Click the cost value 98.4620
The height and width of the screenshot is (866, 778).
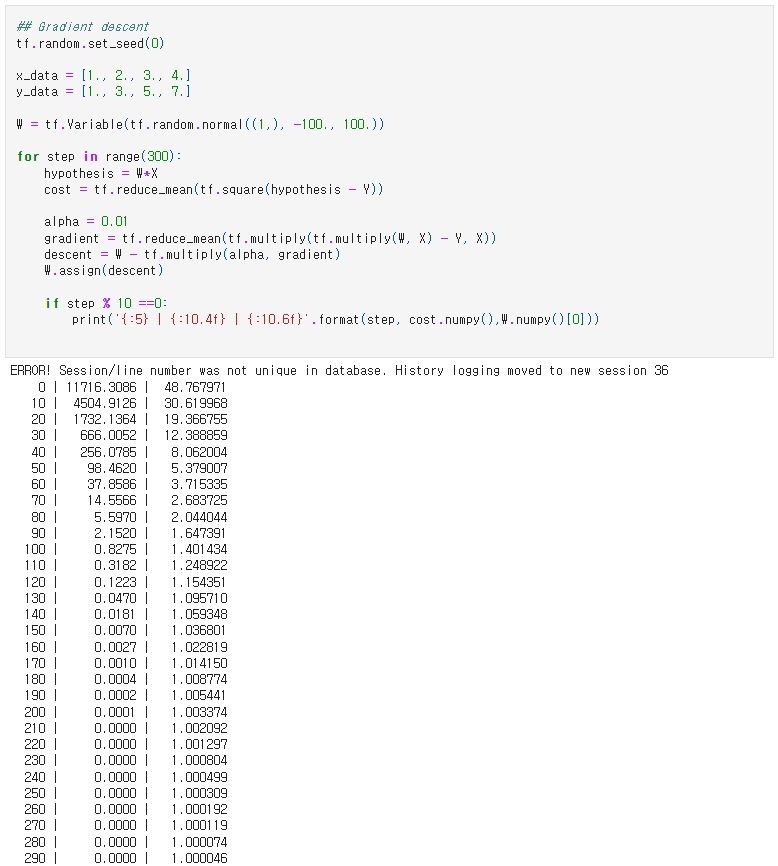(112, 468)
